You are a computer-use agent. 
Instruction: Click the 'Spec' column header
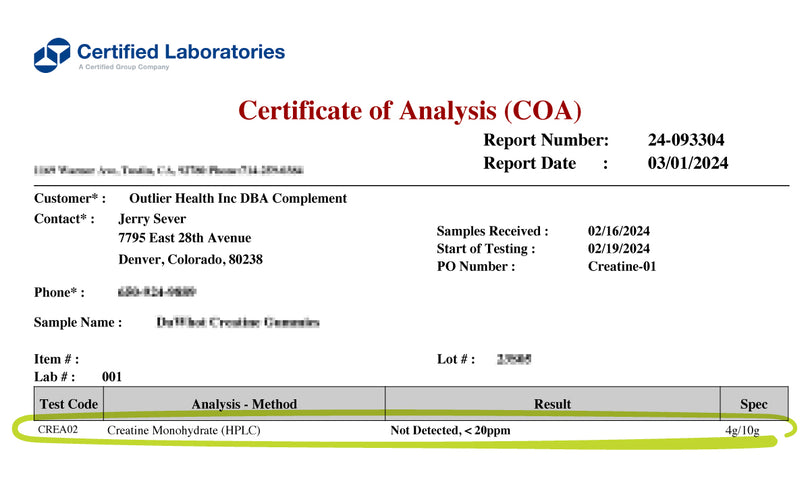click(x=754, y=404)
